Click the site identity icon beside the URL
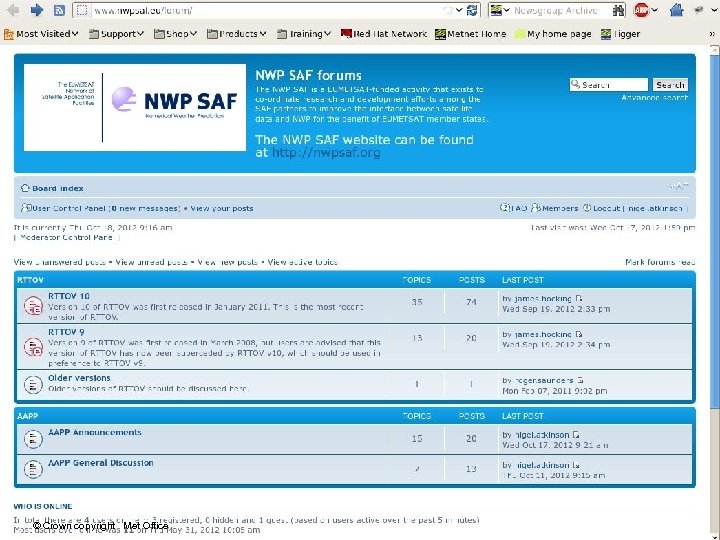The width and height of the screenshot is (720, 540). pyautogui.click(x=81, y=10)
